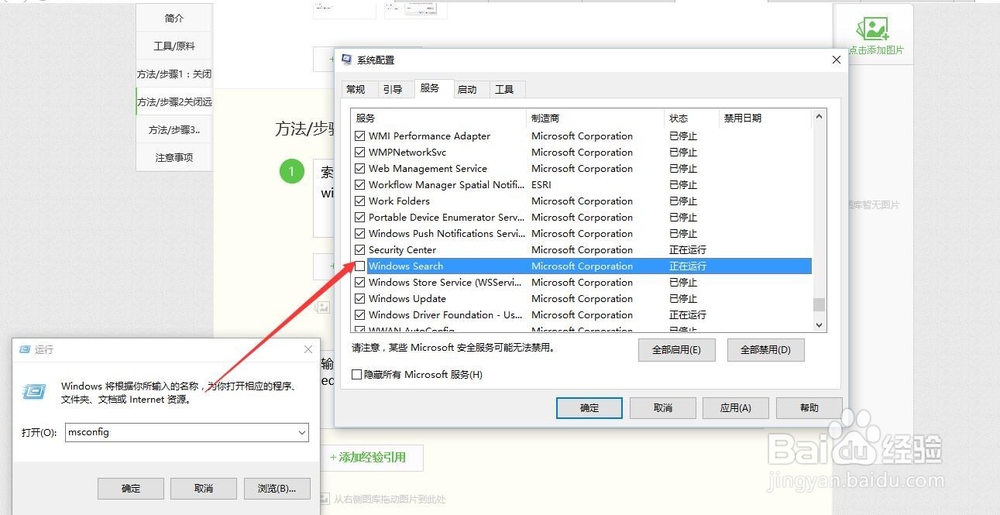Check the Windows Search service checkbox

point(360,266)
